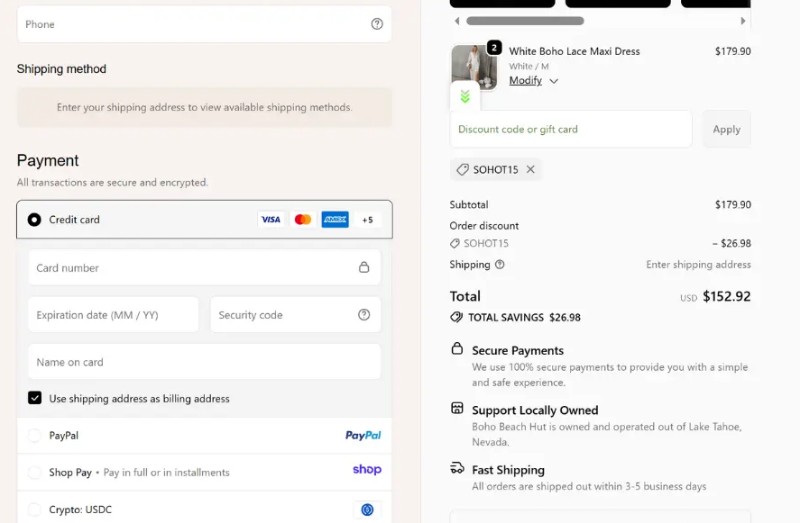The width and height of the screenshot is (800, 523).
Task: Click the Phone field help icon
Action: (377, 24)
